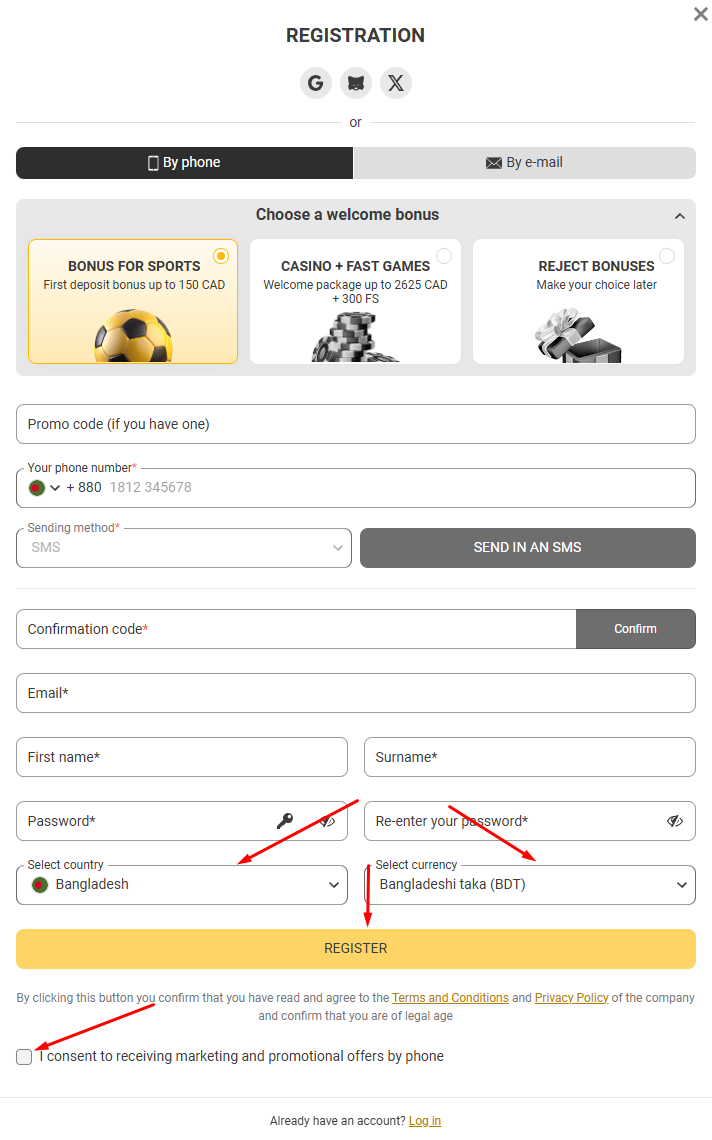Open the Terms and Conditions link

pyautogui.click(x=450, y=998)
